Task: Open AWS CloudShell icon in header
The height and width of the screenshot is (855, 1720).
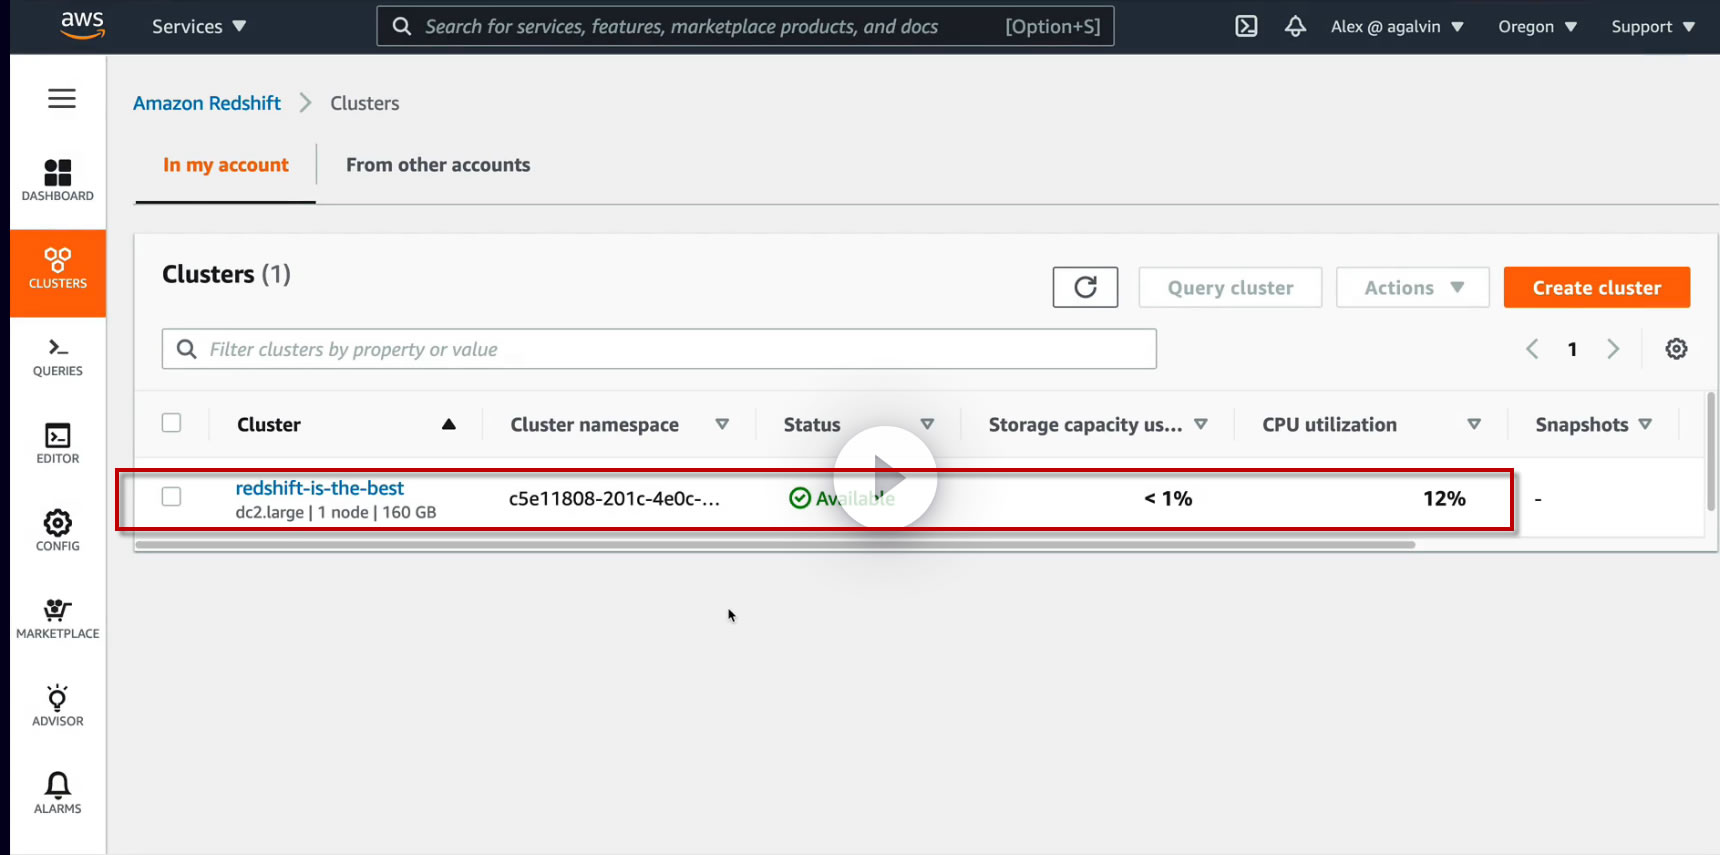Action: [x=1246, y=27]
